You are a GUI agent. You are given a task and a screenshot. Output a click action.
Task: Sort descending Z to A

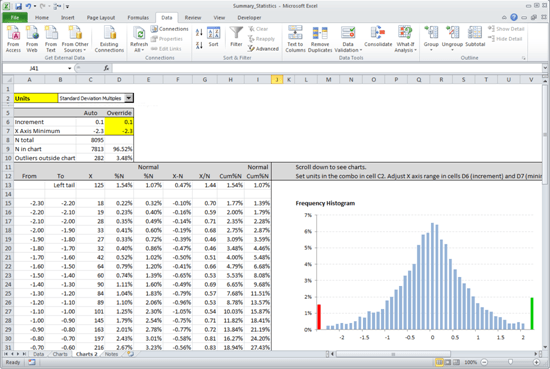tap(199, 45)
